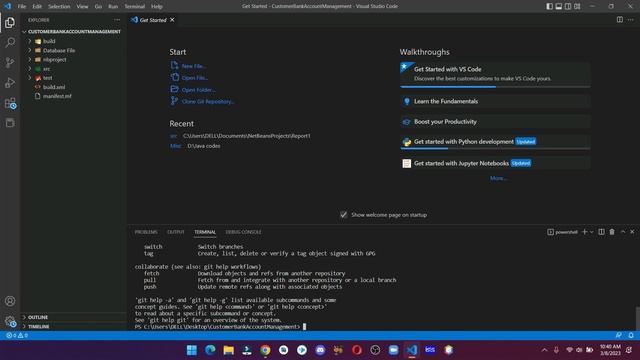Open File Explorer from the taskbar
640x360 pixels.
[229, 350]
